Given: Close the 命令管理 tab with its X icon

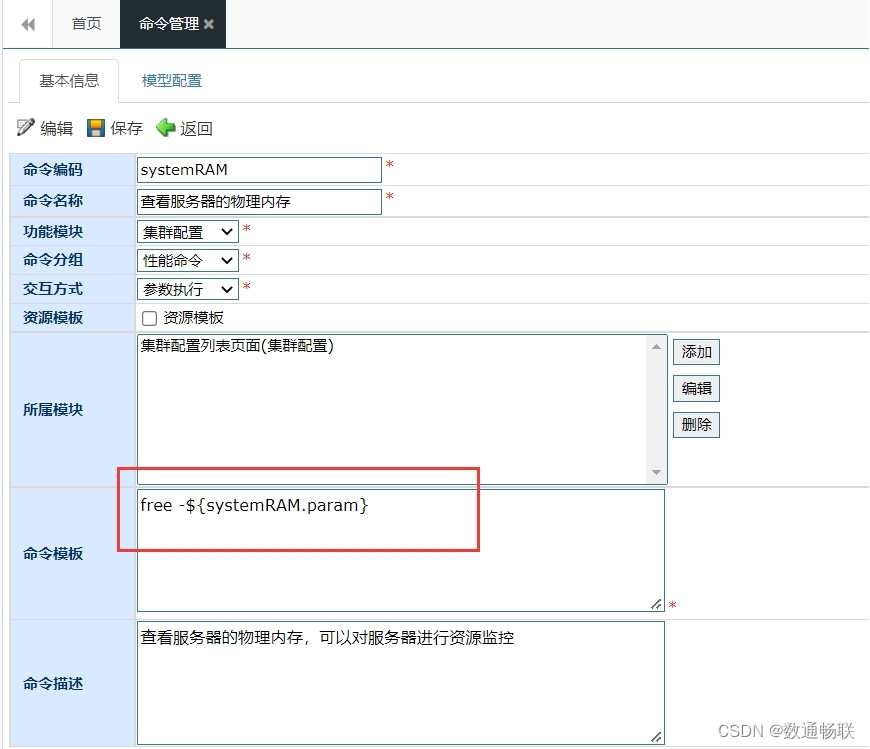Looking at the screenshot, I should tap(209, 24).
